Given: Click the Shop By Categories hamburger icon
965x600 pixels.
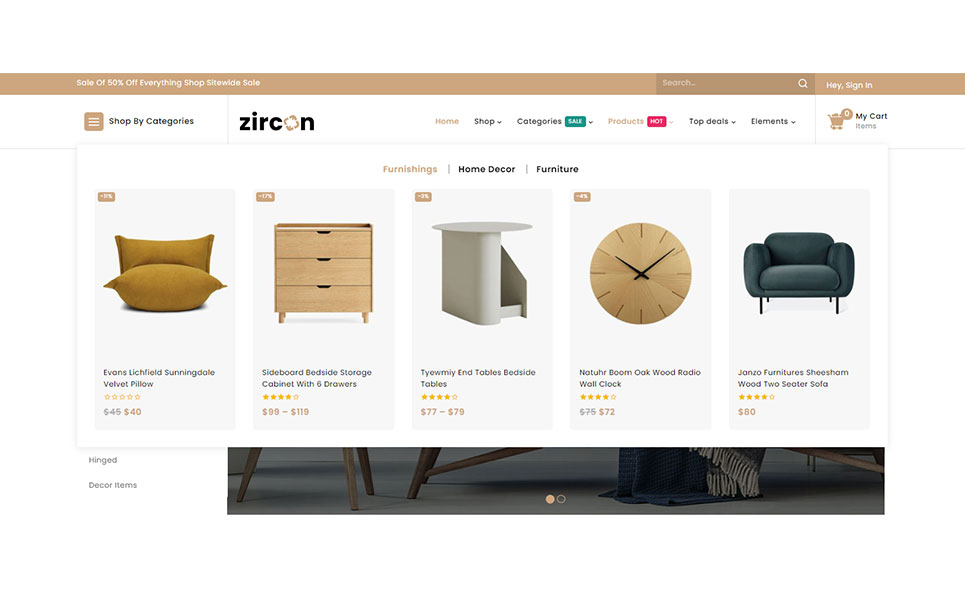Looking at the screenshot, I should click(x=94, y=121).
